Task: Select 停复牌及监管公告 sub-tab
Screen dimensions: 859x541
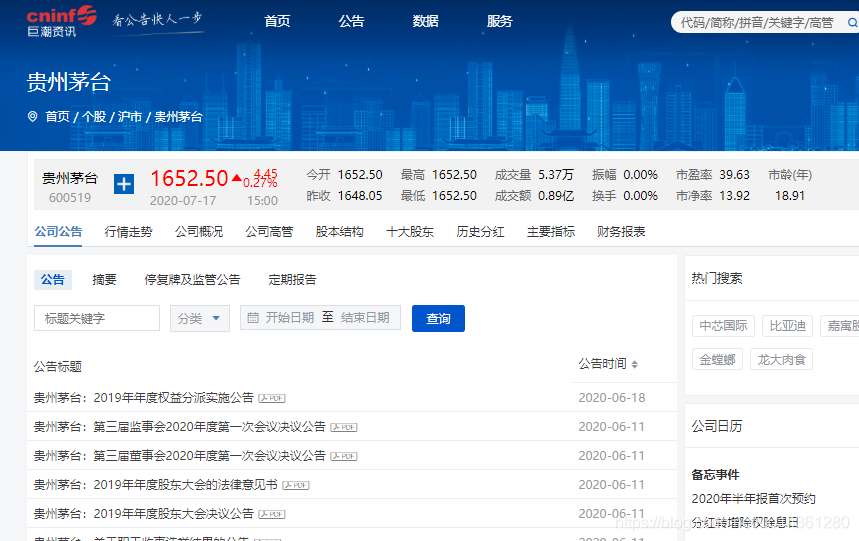Action: [192, 280]
